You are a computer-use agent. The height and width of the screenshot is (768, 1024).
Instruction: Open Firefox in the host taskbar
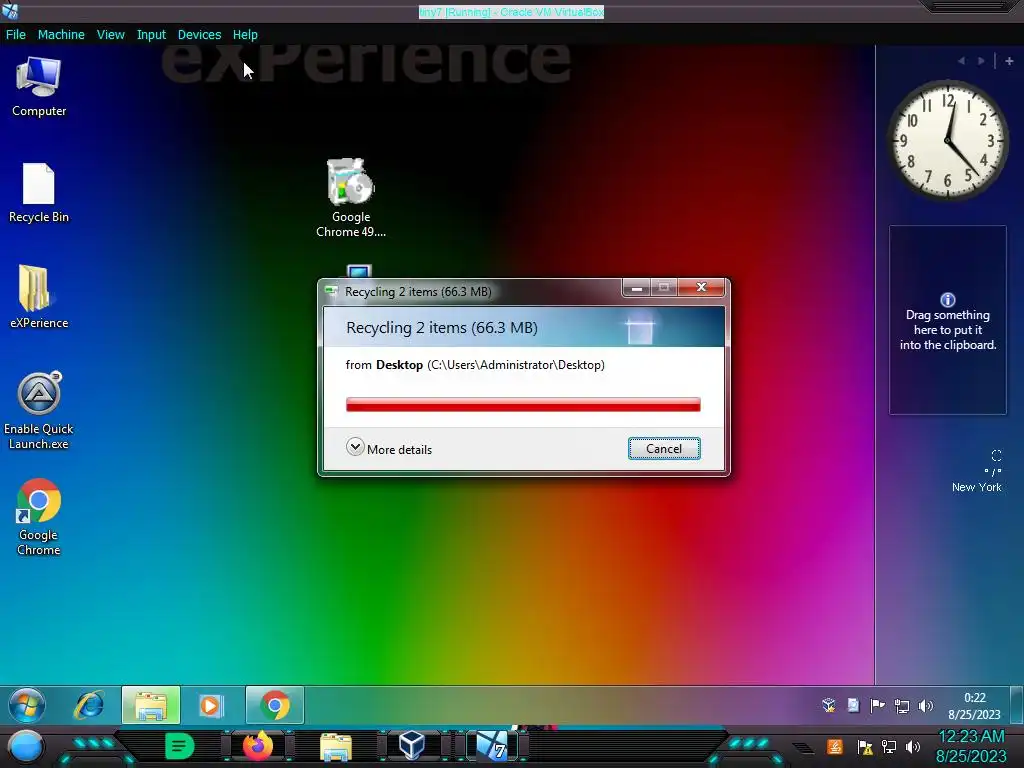pos(258,746)
